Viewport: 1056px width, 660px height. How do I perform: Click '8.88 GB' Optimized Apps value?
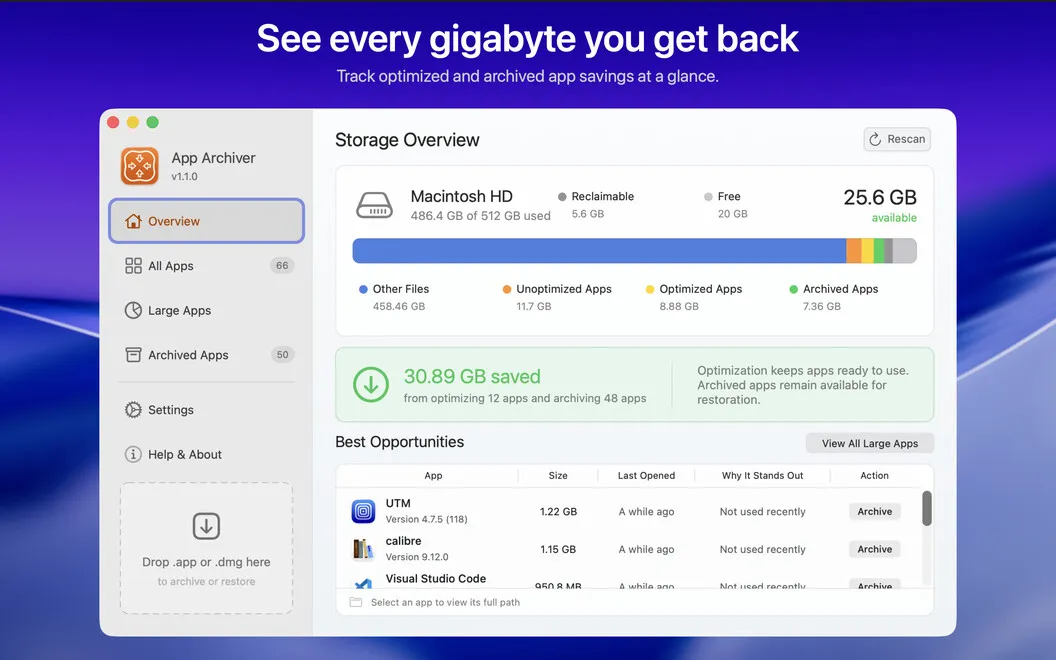pos(679,306)
